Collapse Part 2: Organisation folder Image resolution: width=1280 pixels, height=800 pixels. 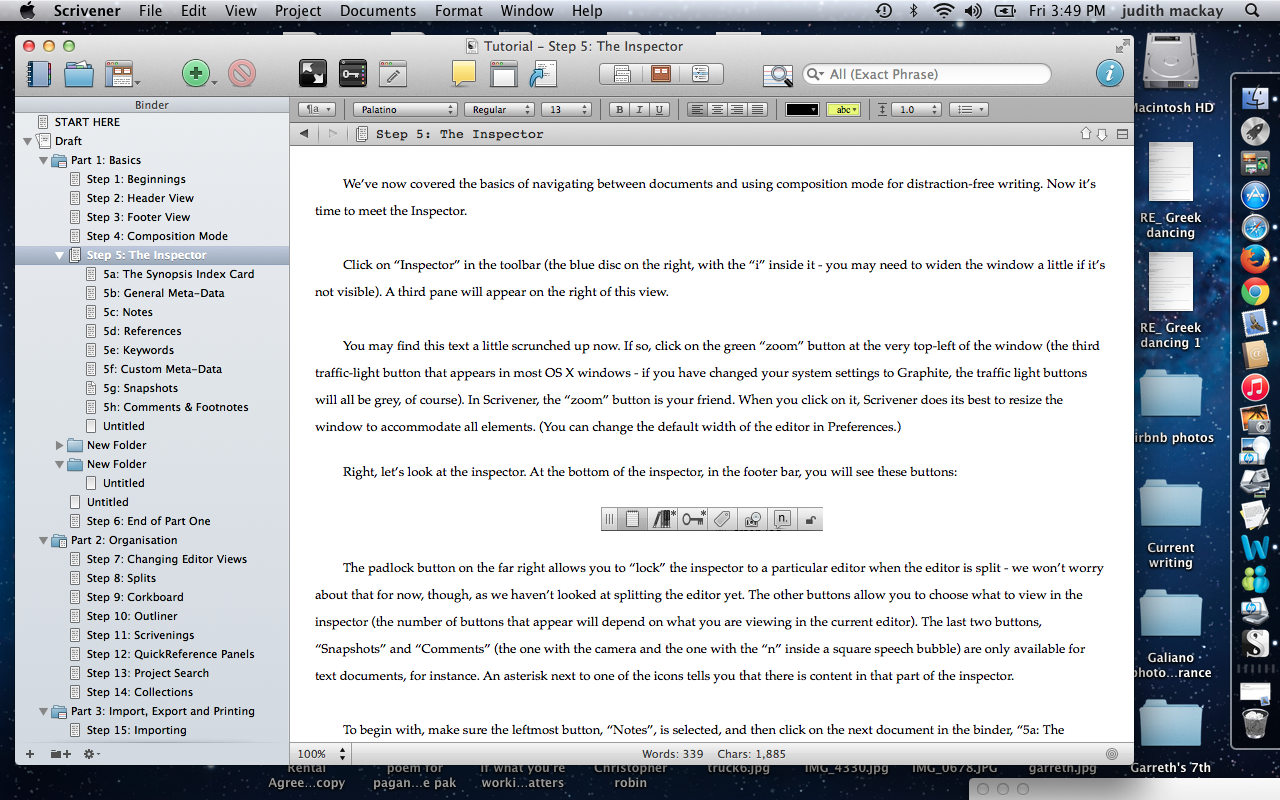point(43,540)
